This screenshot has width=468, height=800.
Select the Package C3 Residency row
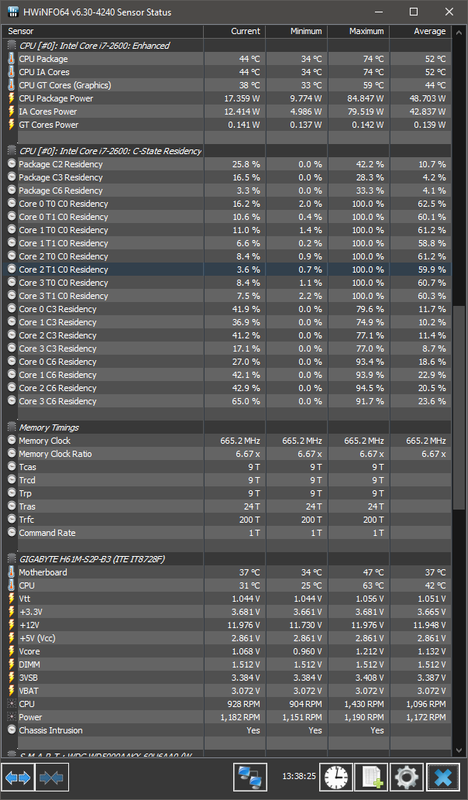[x=227, y=177]
